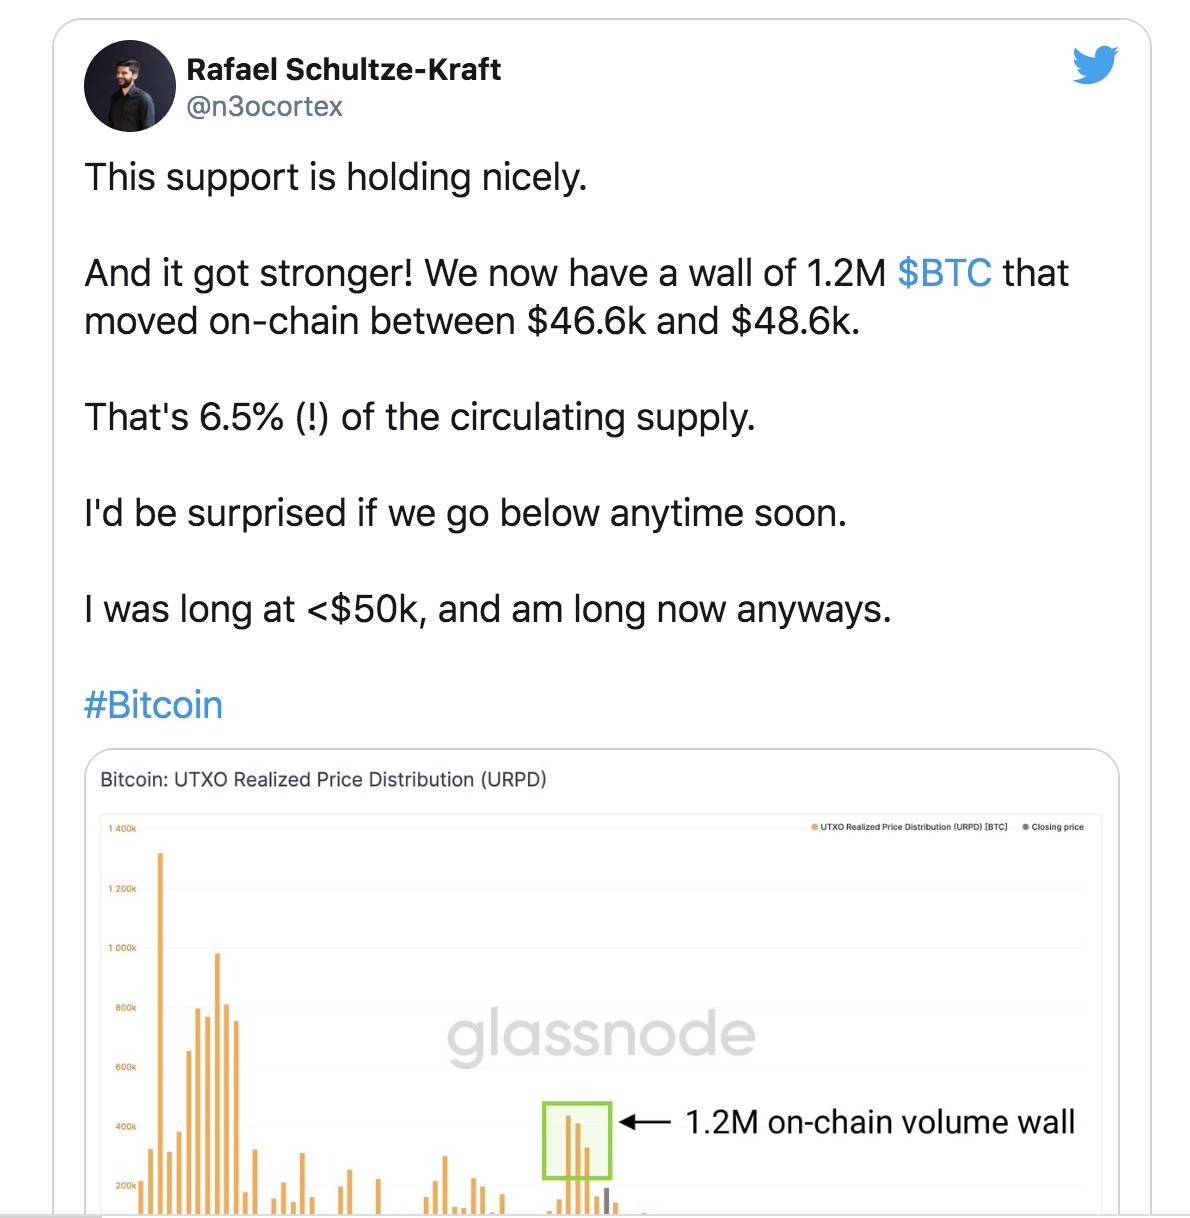Open the #Bitcoin hashtag
1190x1218 pixels.
153,705
